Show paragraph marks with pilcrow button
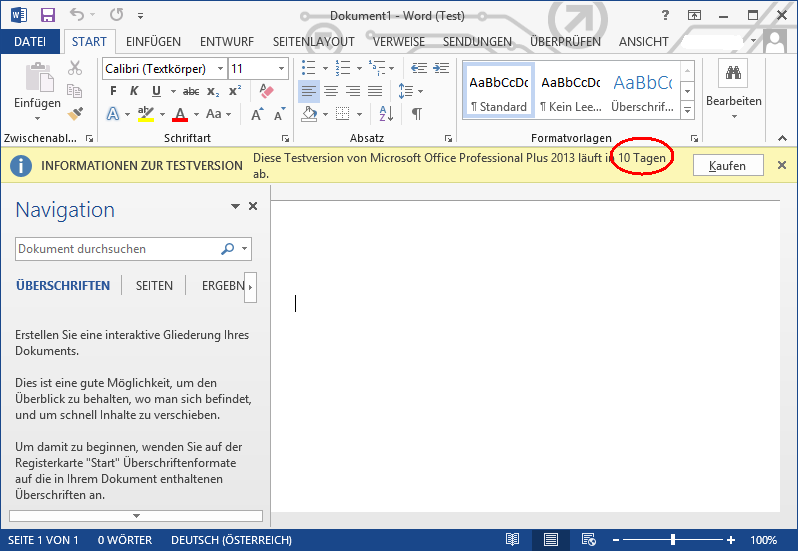Viewport: 798px width, 551px height. click(x=416, y=113)
